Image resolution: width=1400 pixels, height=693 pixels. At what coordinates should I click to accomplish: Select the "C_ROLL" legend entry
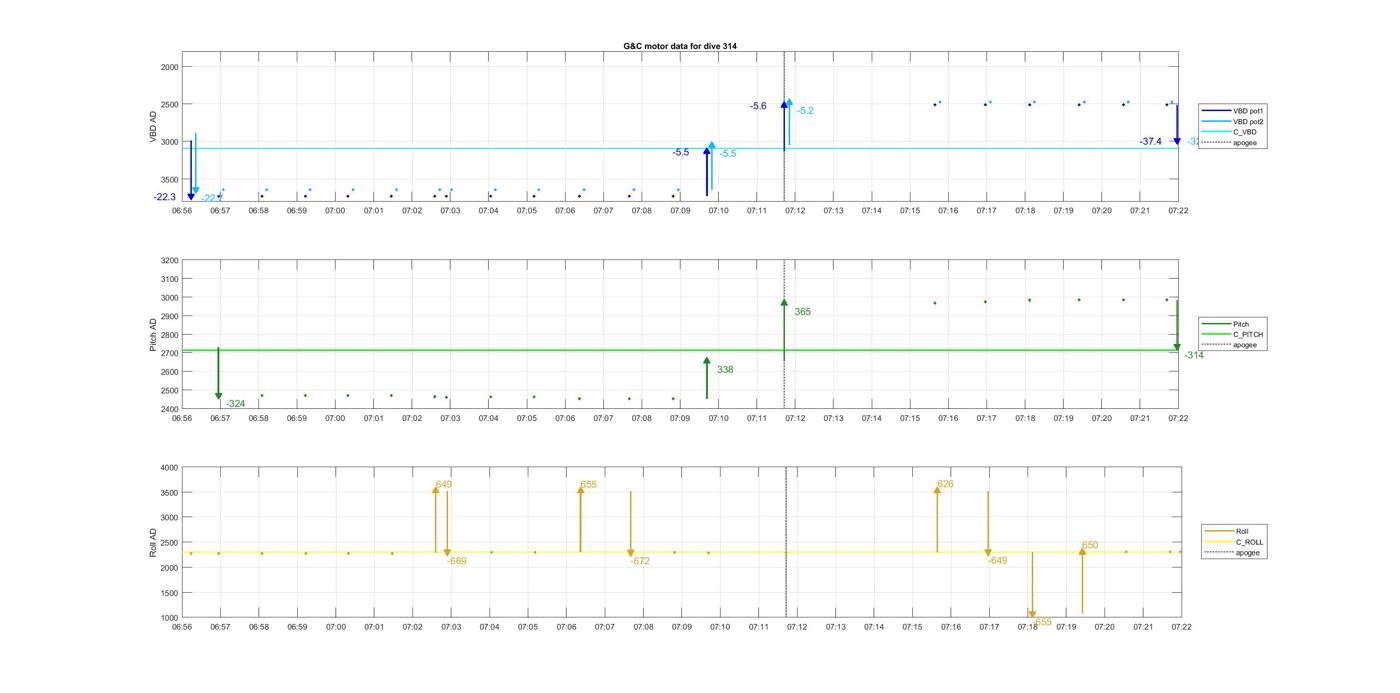pyautogui.click(x=1234, y=542)
